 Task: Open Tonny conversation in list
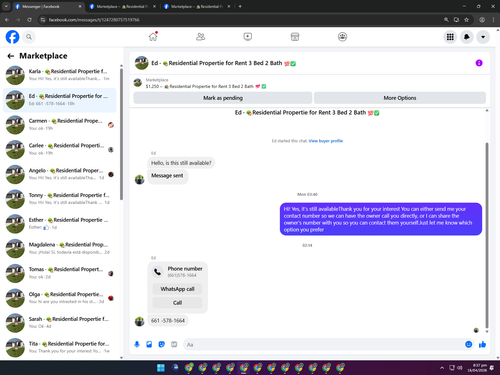click(60, 199)
